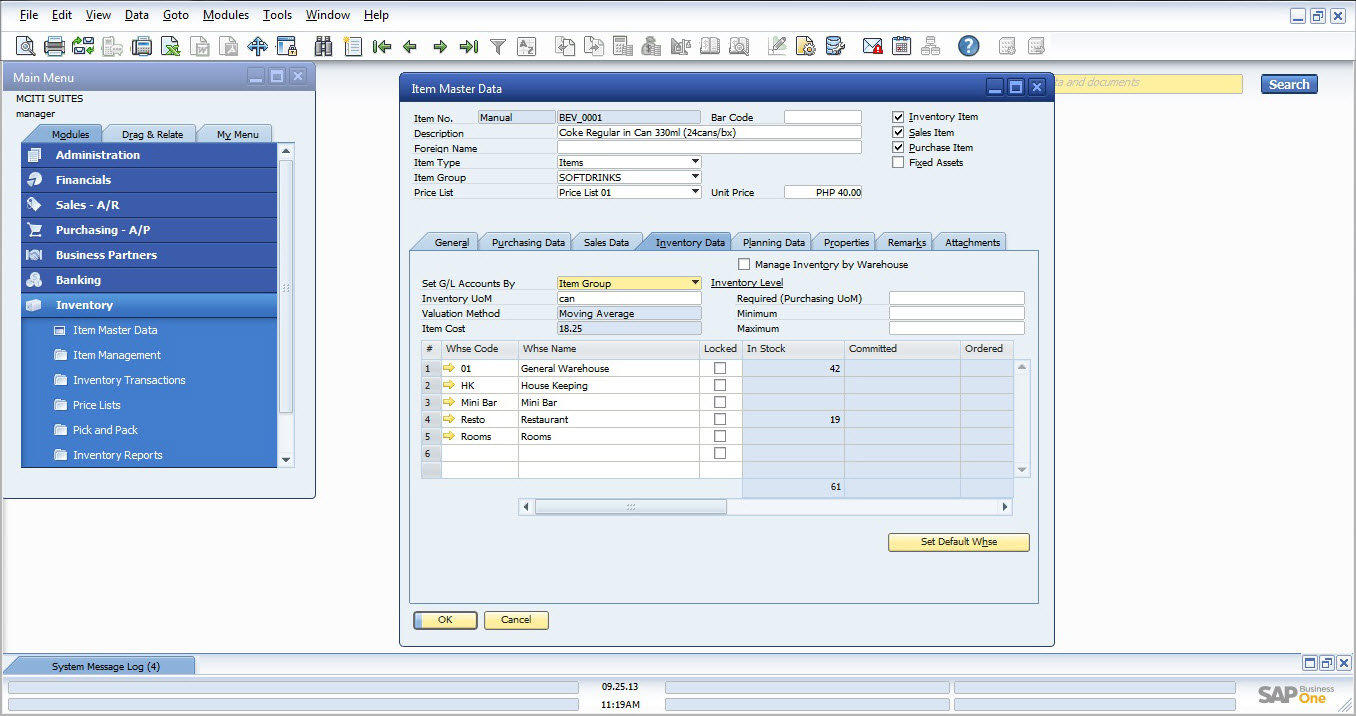Open Query Manager database-wrench icon

[x=835, y=46]
